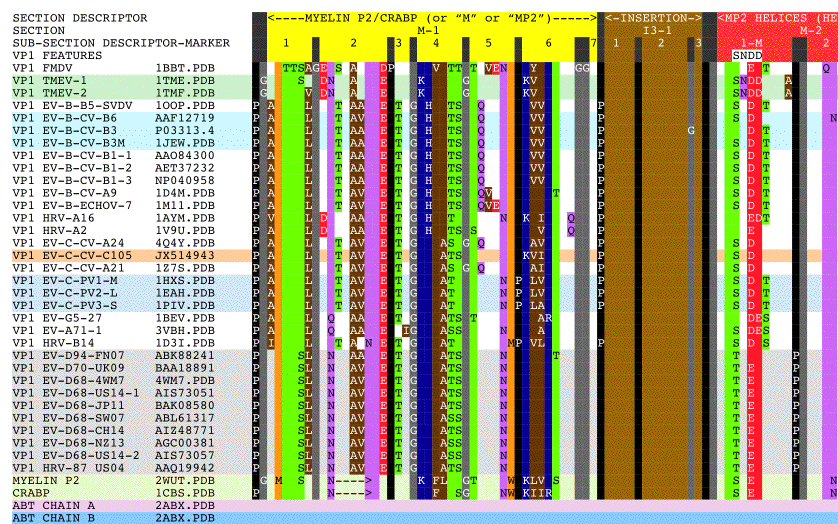This screenshot has height=524, width=838.
Task: Click the brown INSERTION section header
Action: (654, 18)
